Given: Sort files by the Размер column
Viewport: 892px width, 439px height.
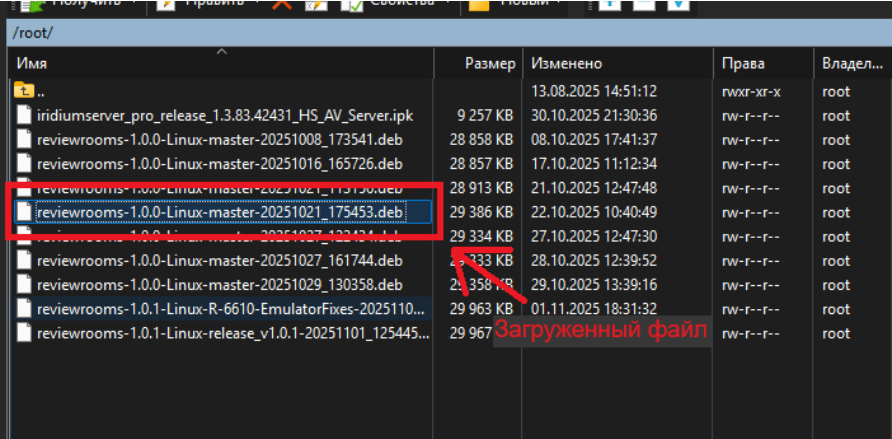Looking at the screenshot, I should pyautogui.click(x=478, y=63).
